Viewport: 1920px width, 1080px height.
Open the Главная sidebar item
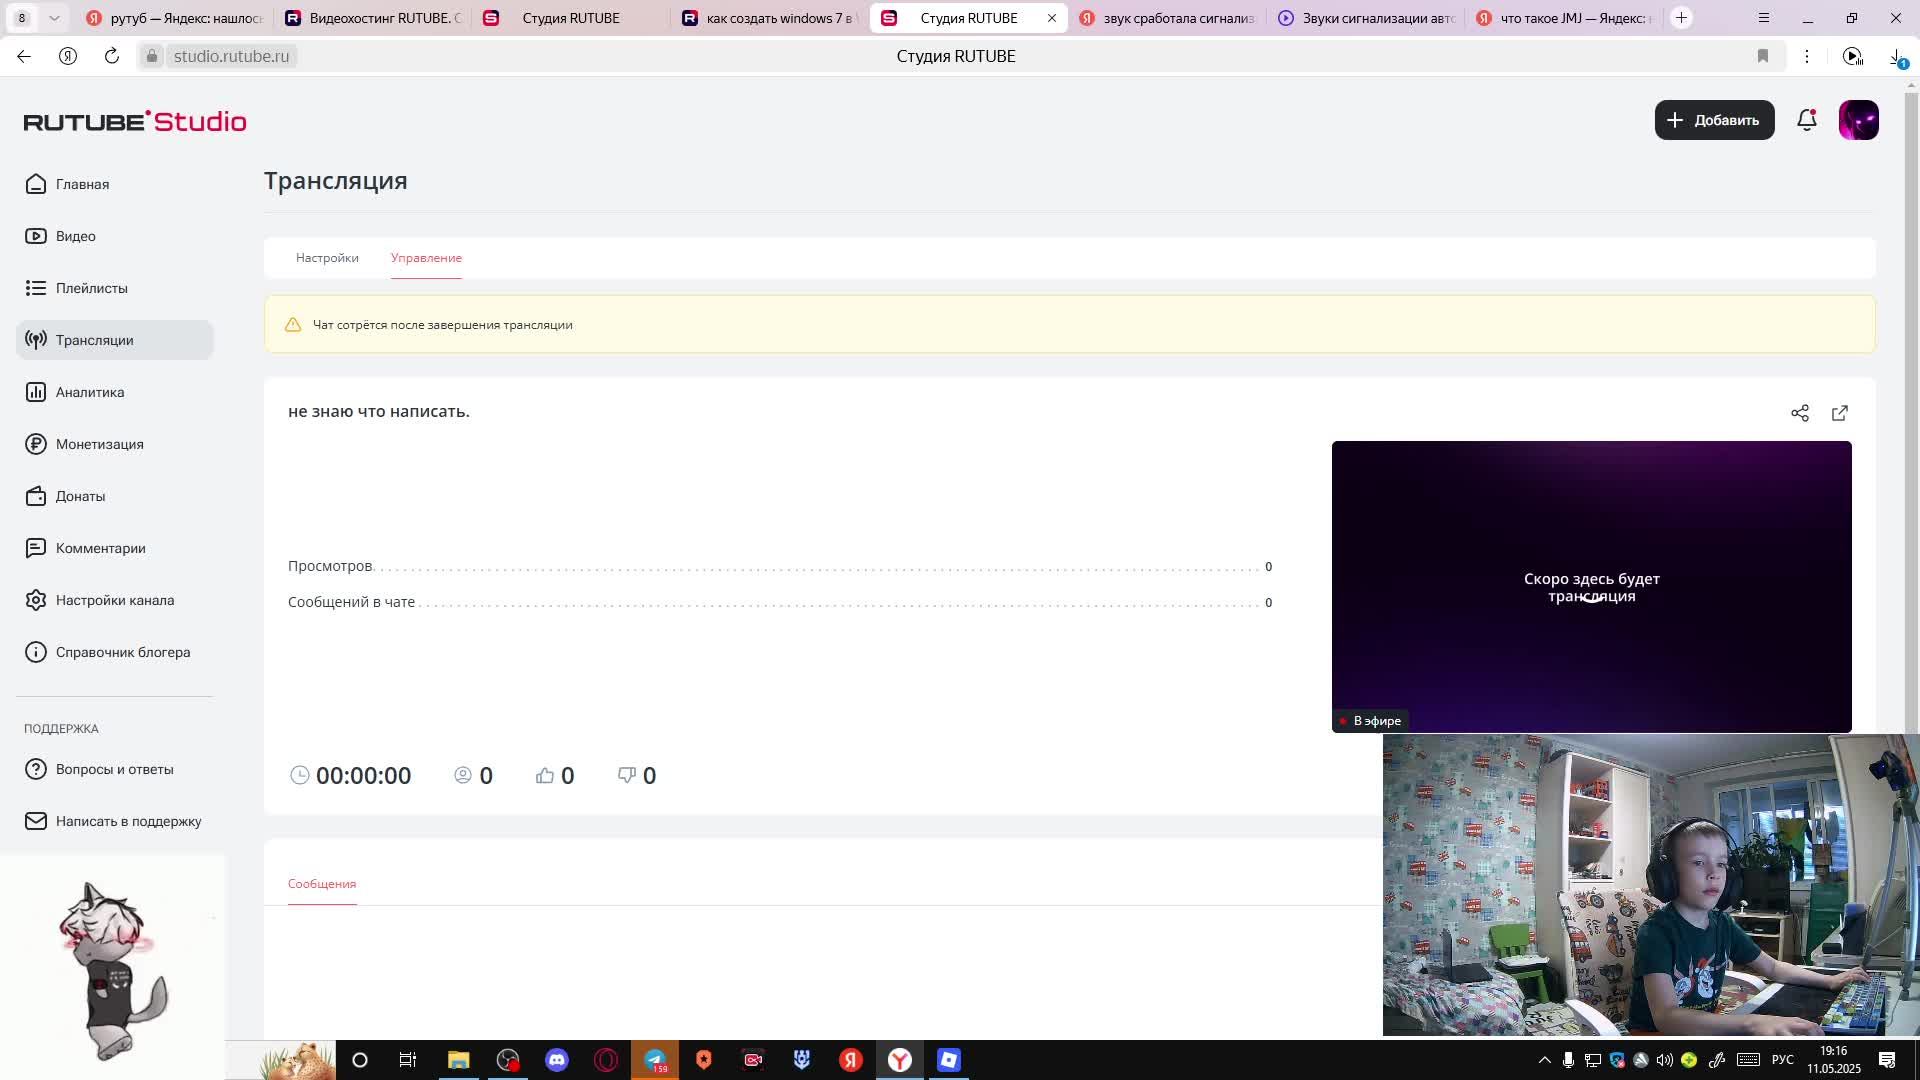pyautogui.click(x=114, y=184)
